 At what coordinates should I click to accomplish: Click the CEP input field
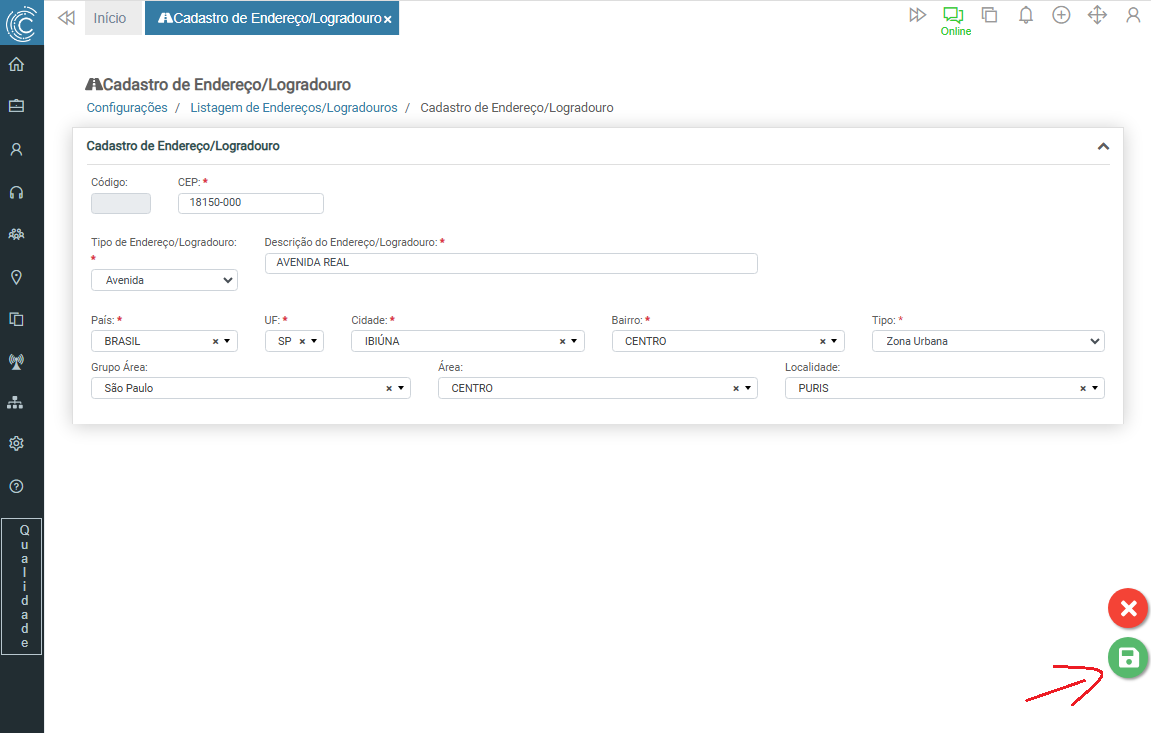[250, 203]
